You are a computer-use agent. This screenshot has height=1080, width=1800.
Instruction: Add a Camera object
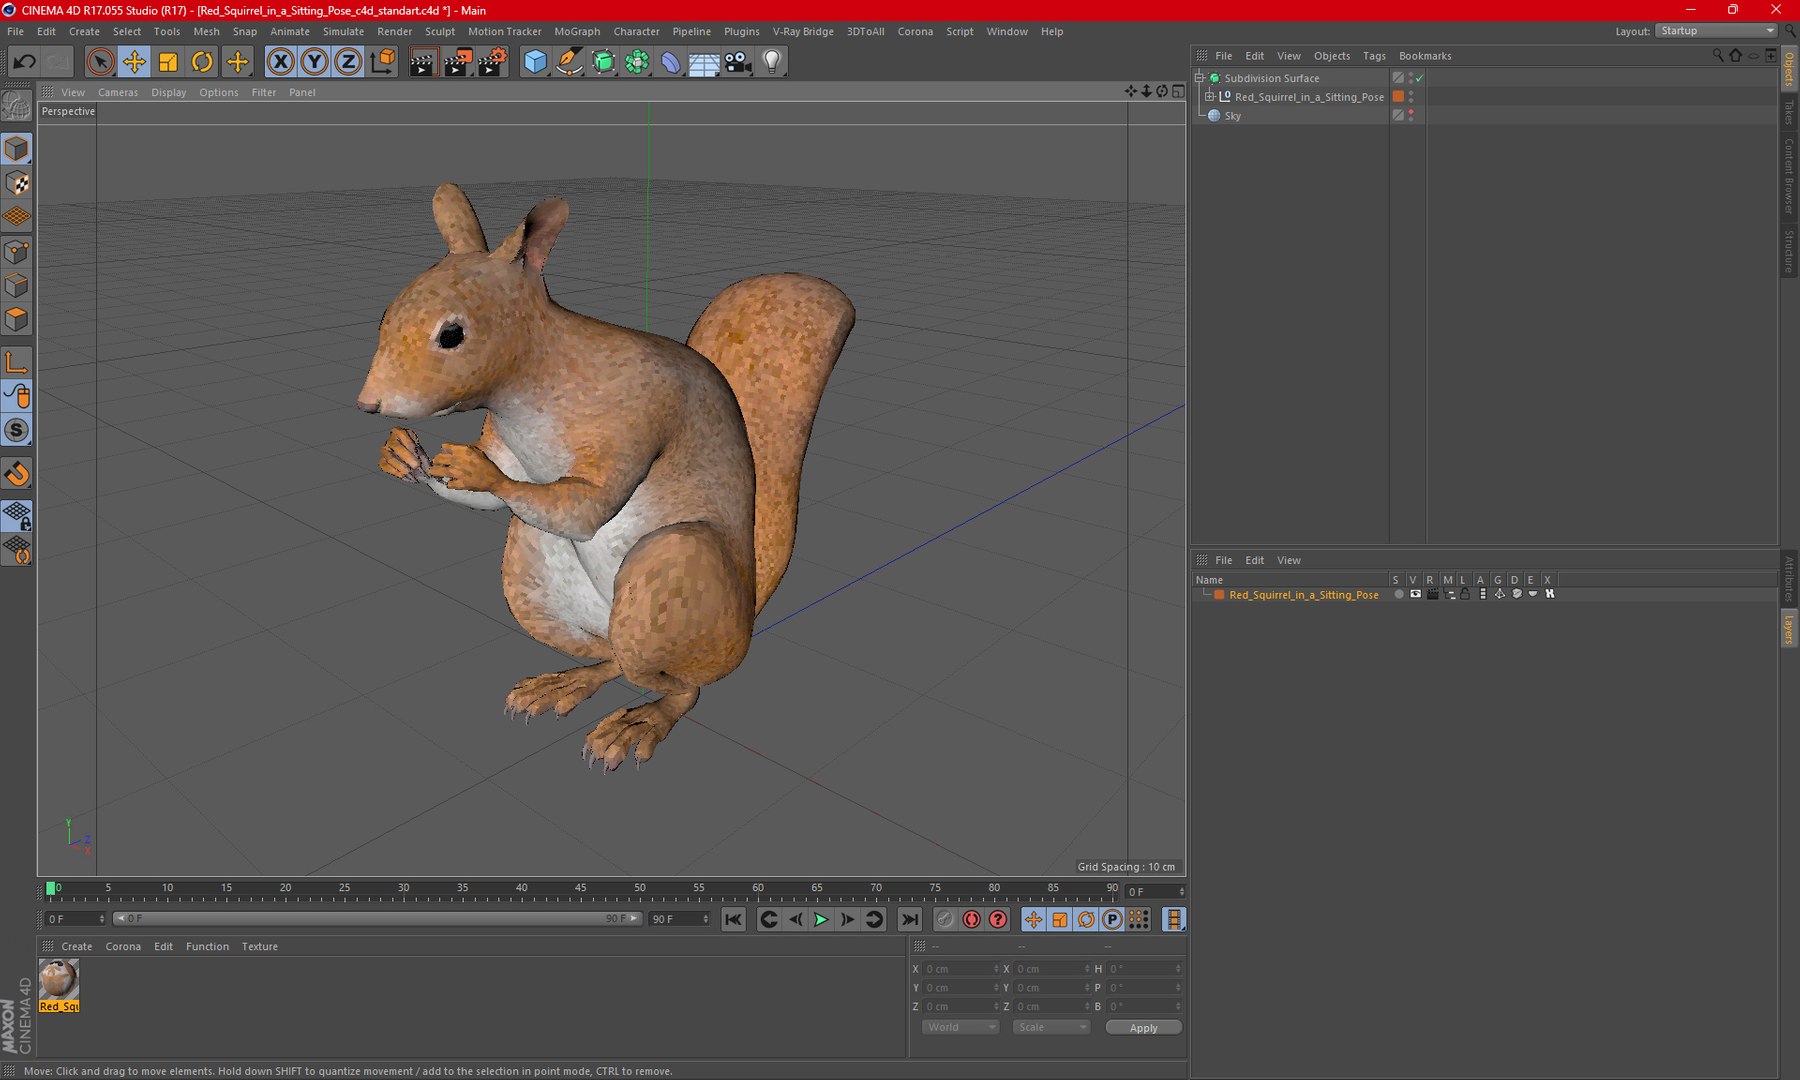738,62
